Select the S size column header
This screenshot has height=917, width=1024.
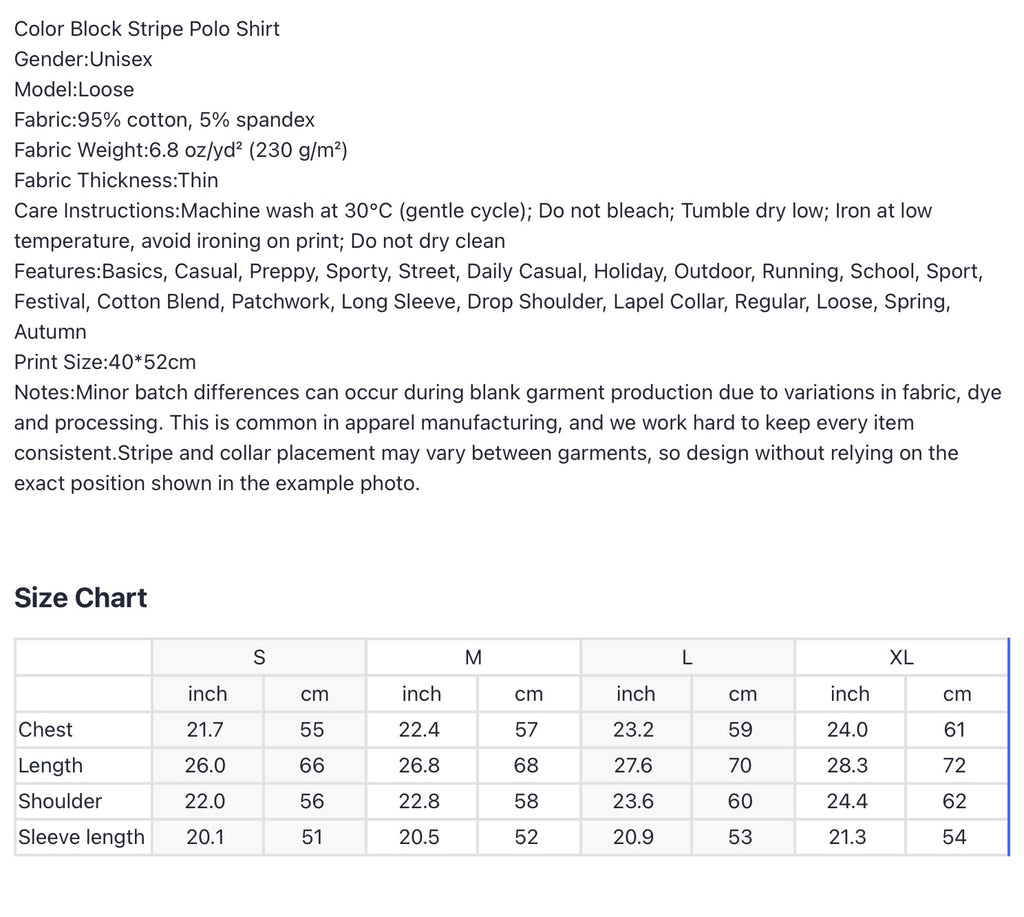coord(259,657)
